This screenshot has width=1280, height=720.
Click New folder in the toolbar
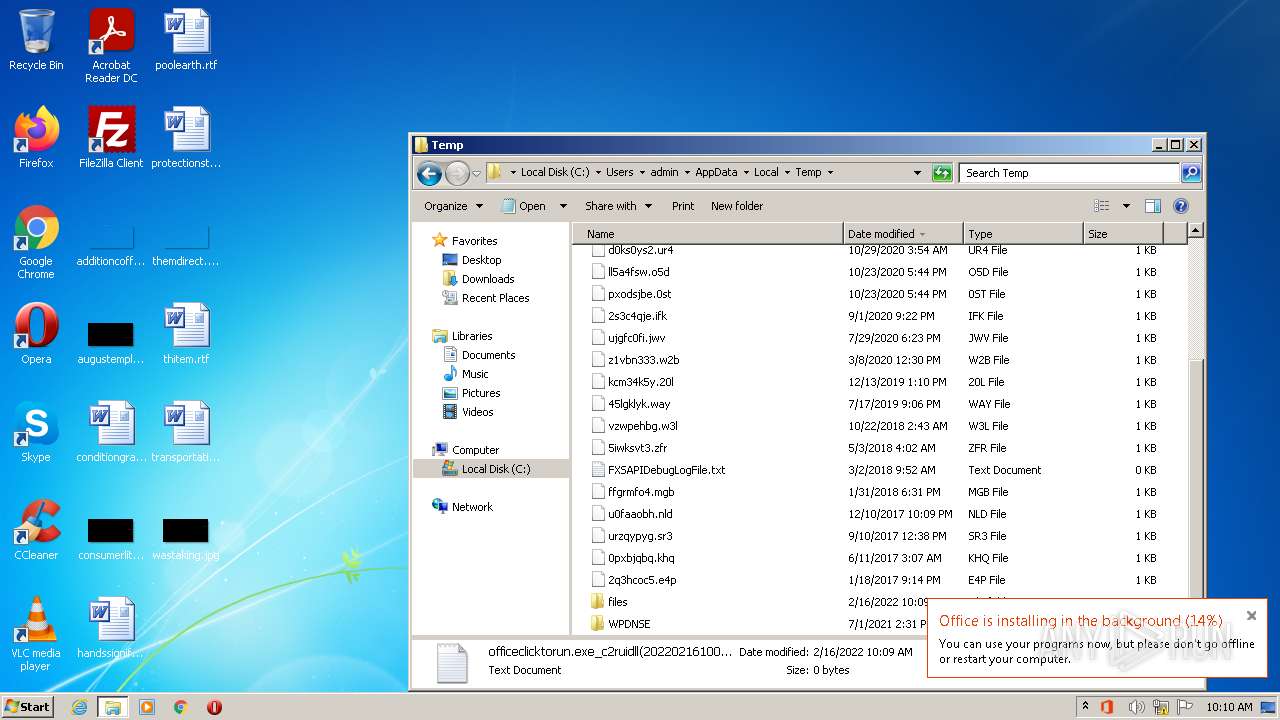pos(737,206)
